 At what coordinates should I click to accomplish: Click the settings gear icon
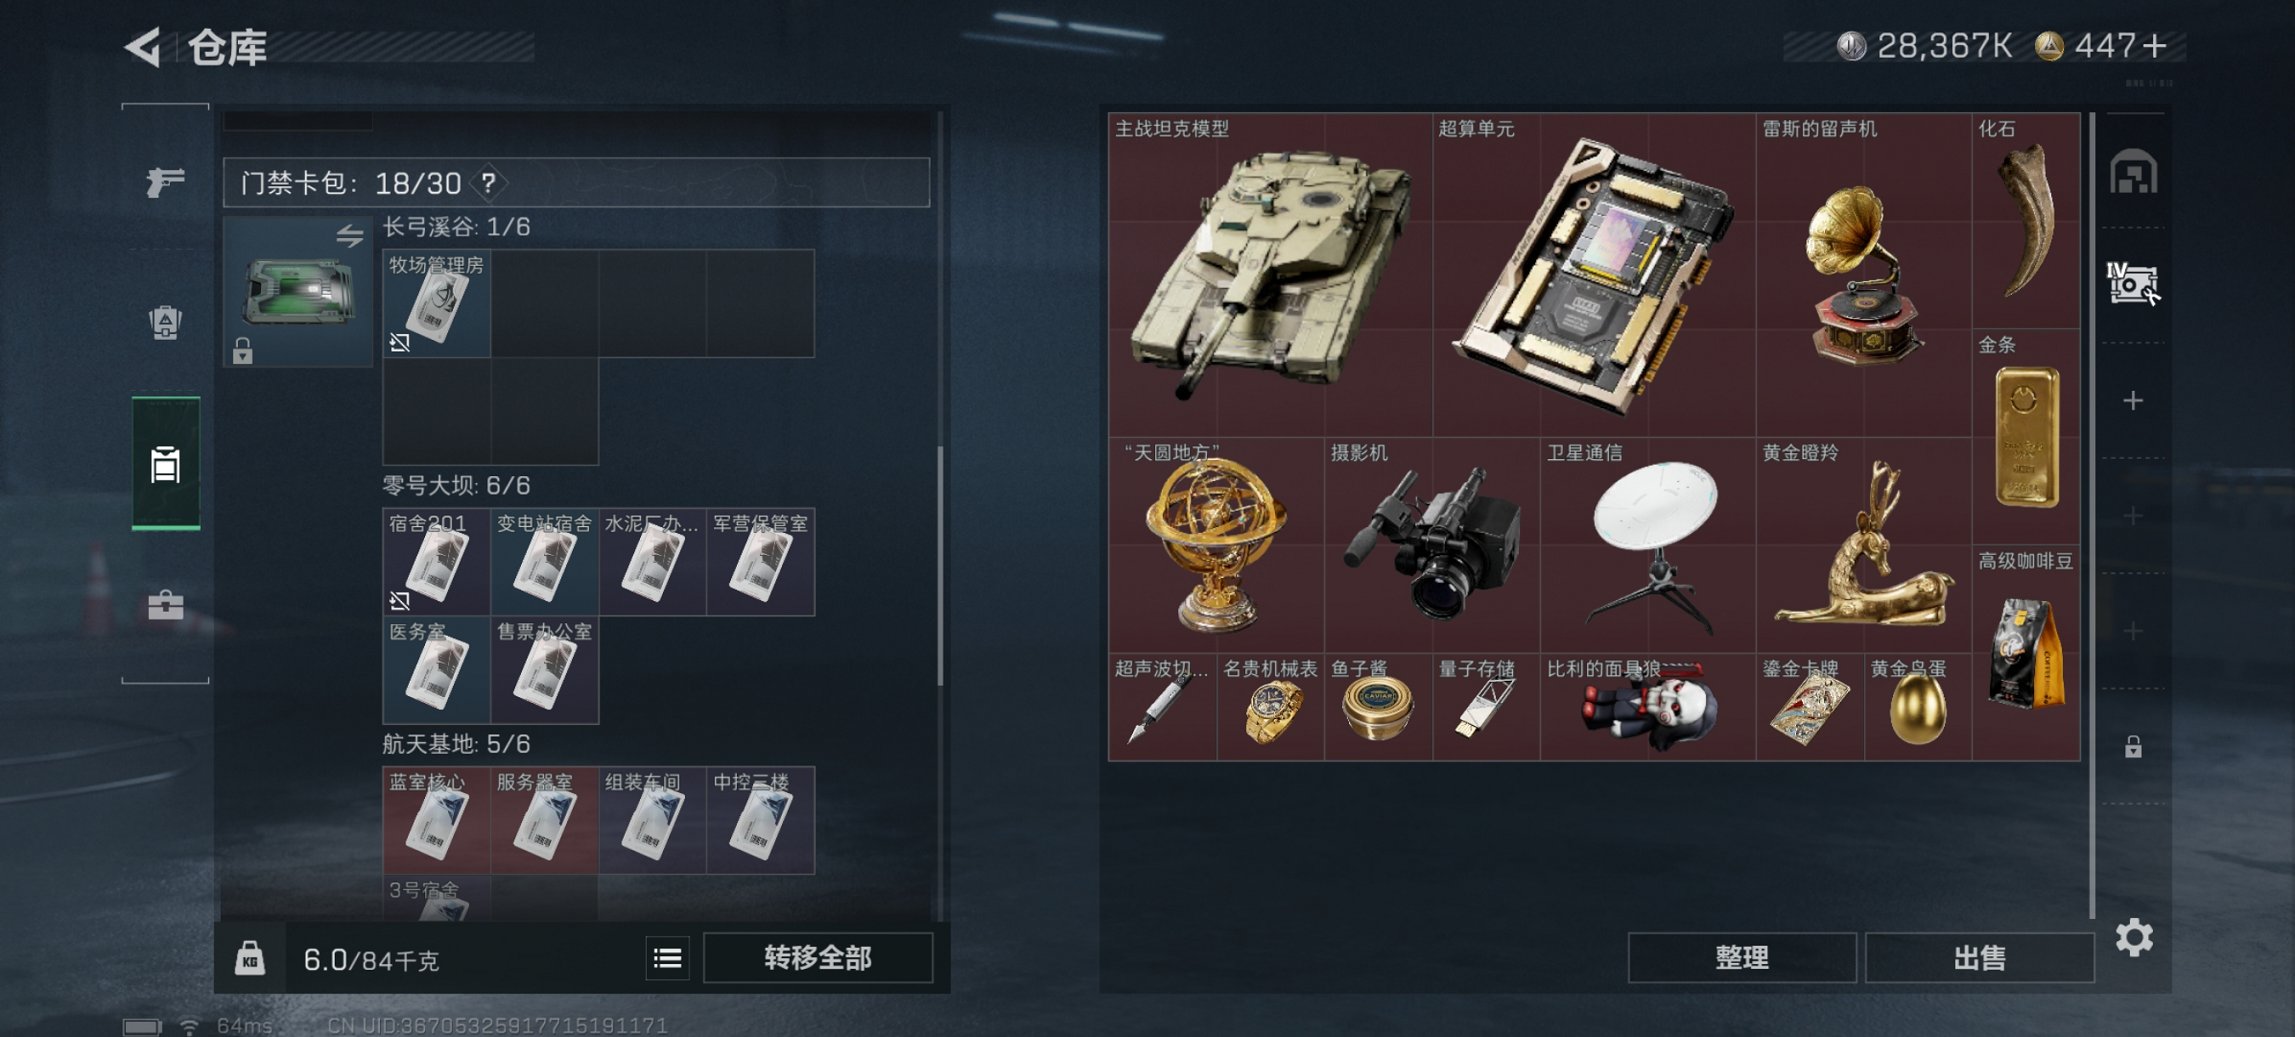click(2133, 938)
